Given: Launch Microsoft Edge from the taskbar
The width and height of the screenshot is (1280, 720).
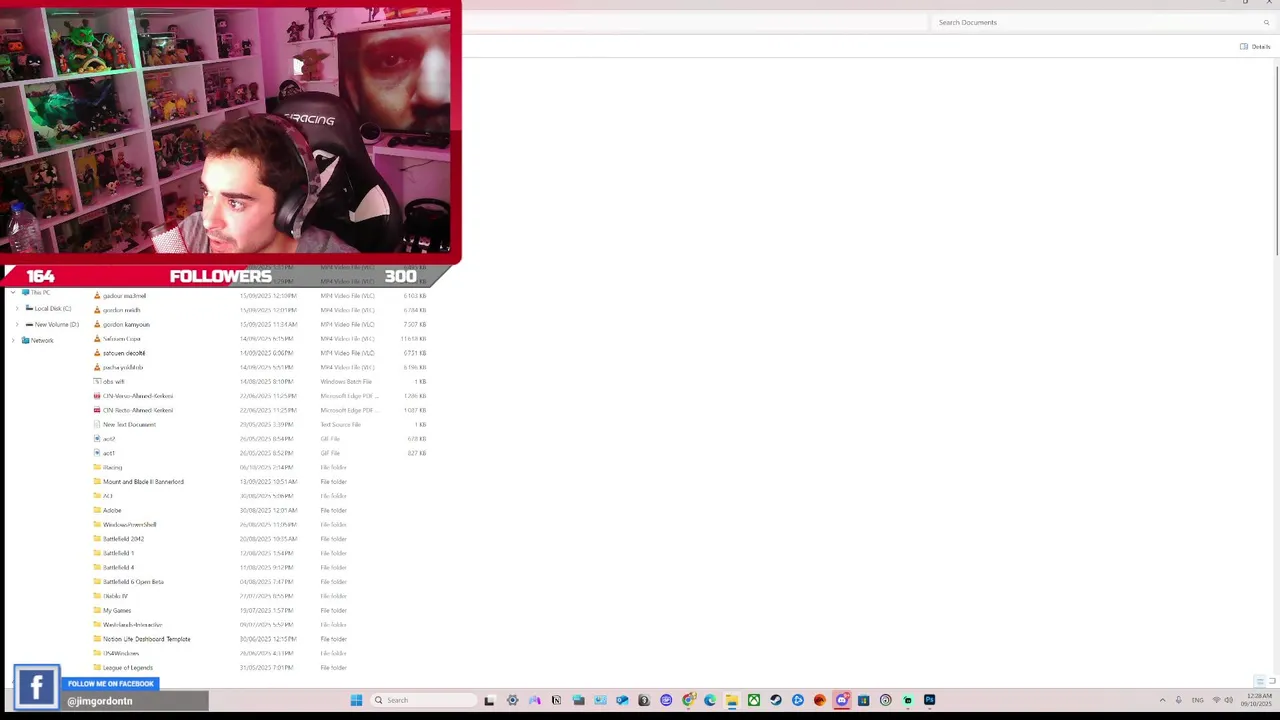Looking at the screenshot, I should tap(710, 700).
